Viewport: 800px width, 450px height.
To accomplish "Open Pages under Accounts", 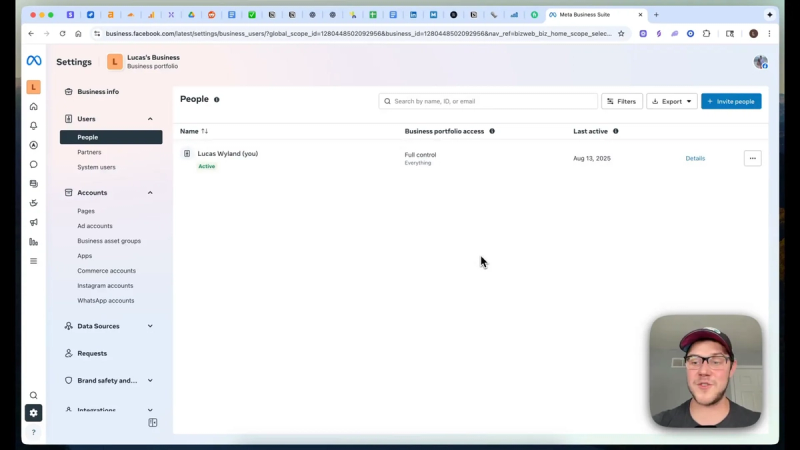I will (x=86, y=211).
